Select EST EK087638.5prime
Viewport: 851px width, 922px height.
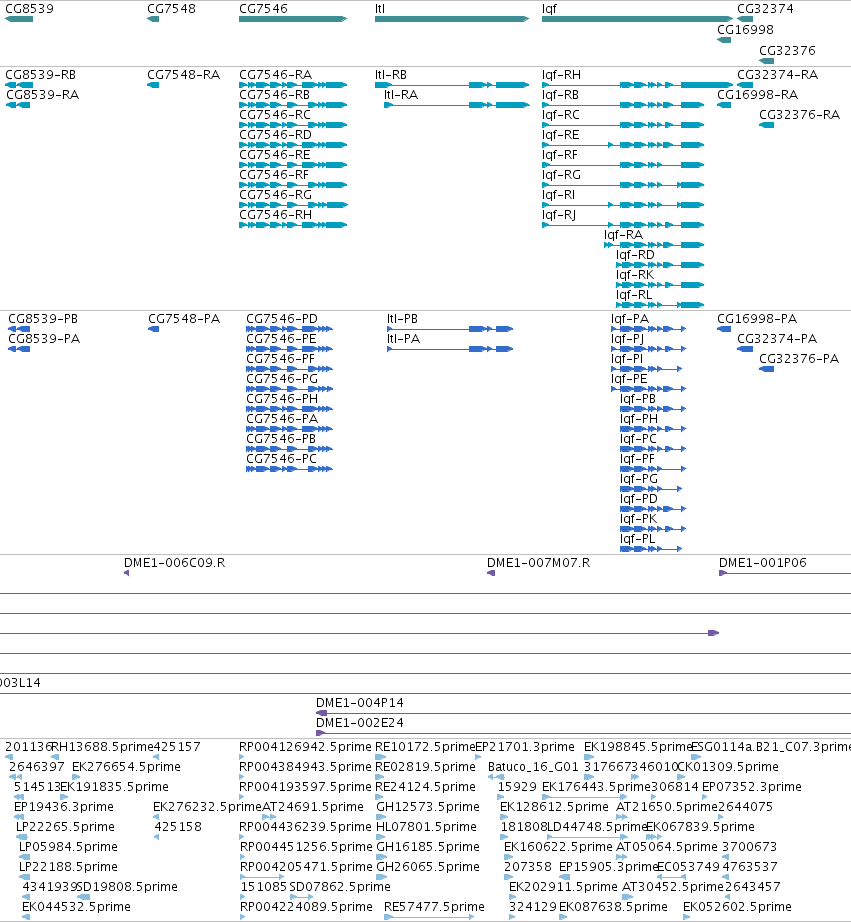613,907
